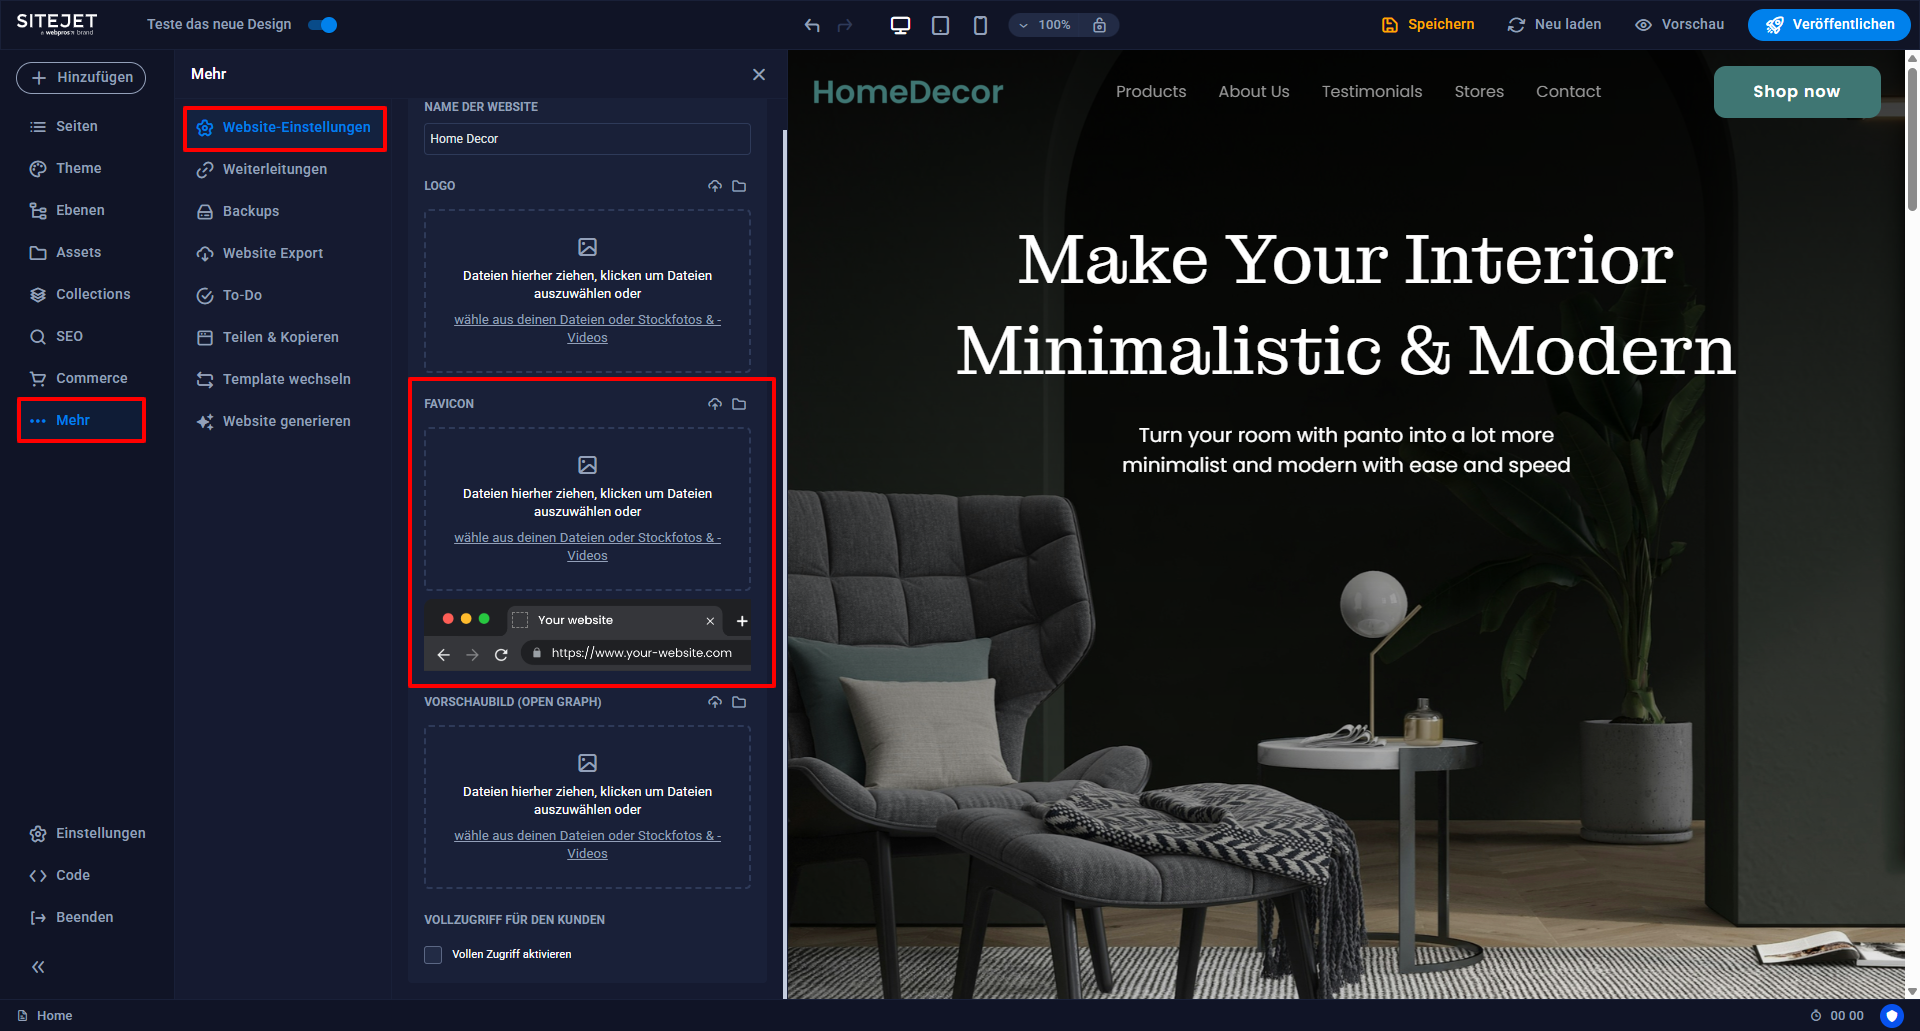This screenshot has height=1031, width=1920.
Task: Open the Hinzufügen add menu
Action: [81, 77]
